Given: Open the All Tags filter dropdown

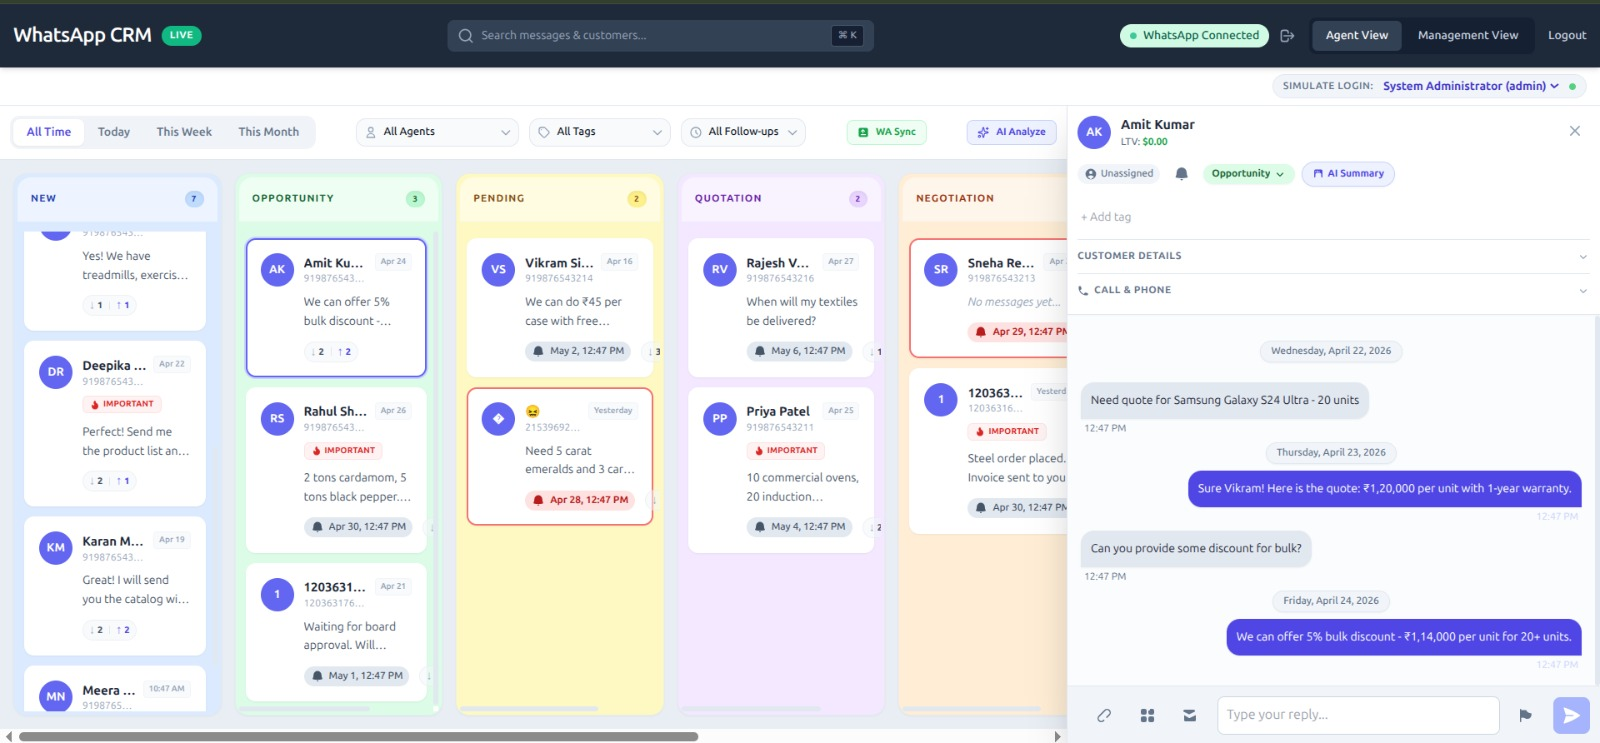Looking at the screenshot, I should click(x=599, y=132).
